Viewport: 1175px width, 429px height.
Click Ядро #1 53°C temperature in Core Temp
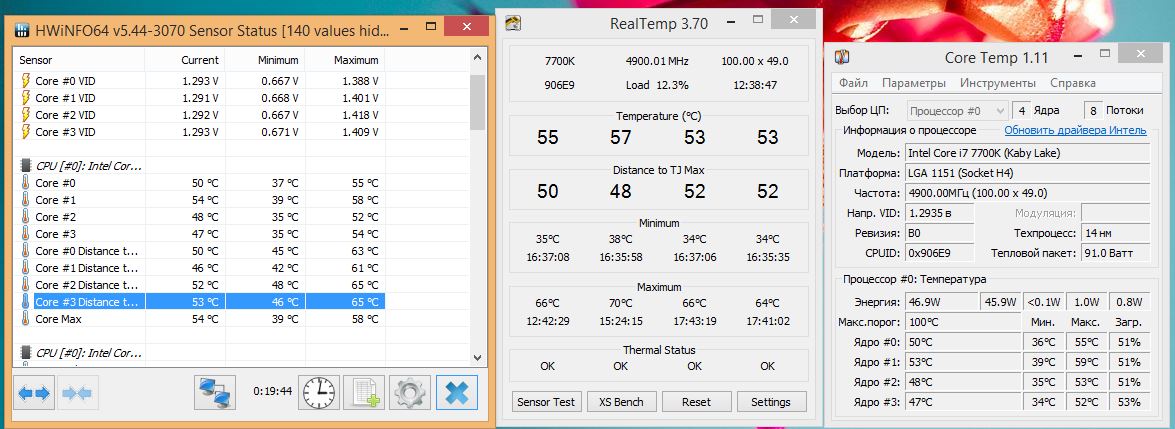pyautogui.click(x=962, y=362)
